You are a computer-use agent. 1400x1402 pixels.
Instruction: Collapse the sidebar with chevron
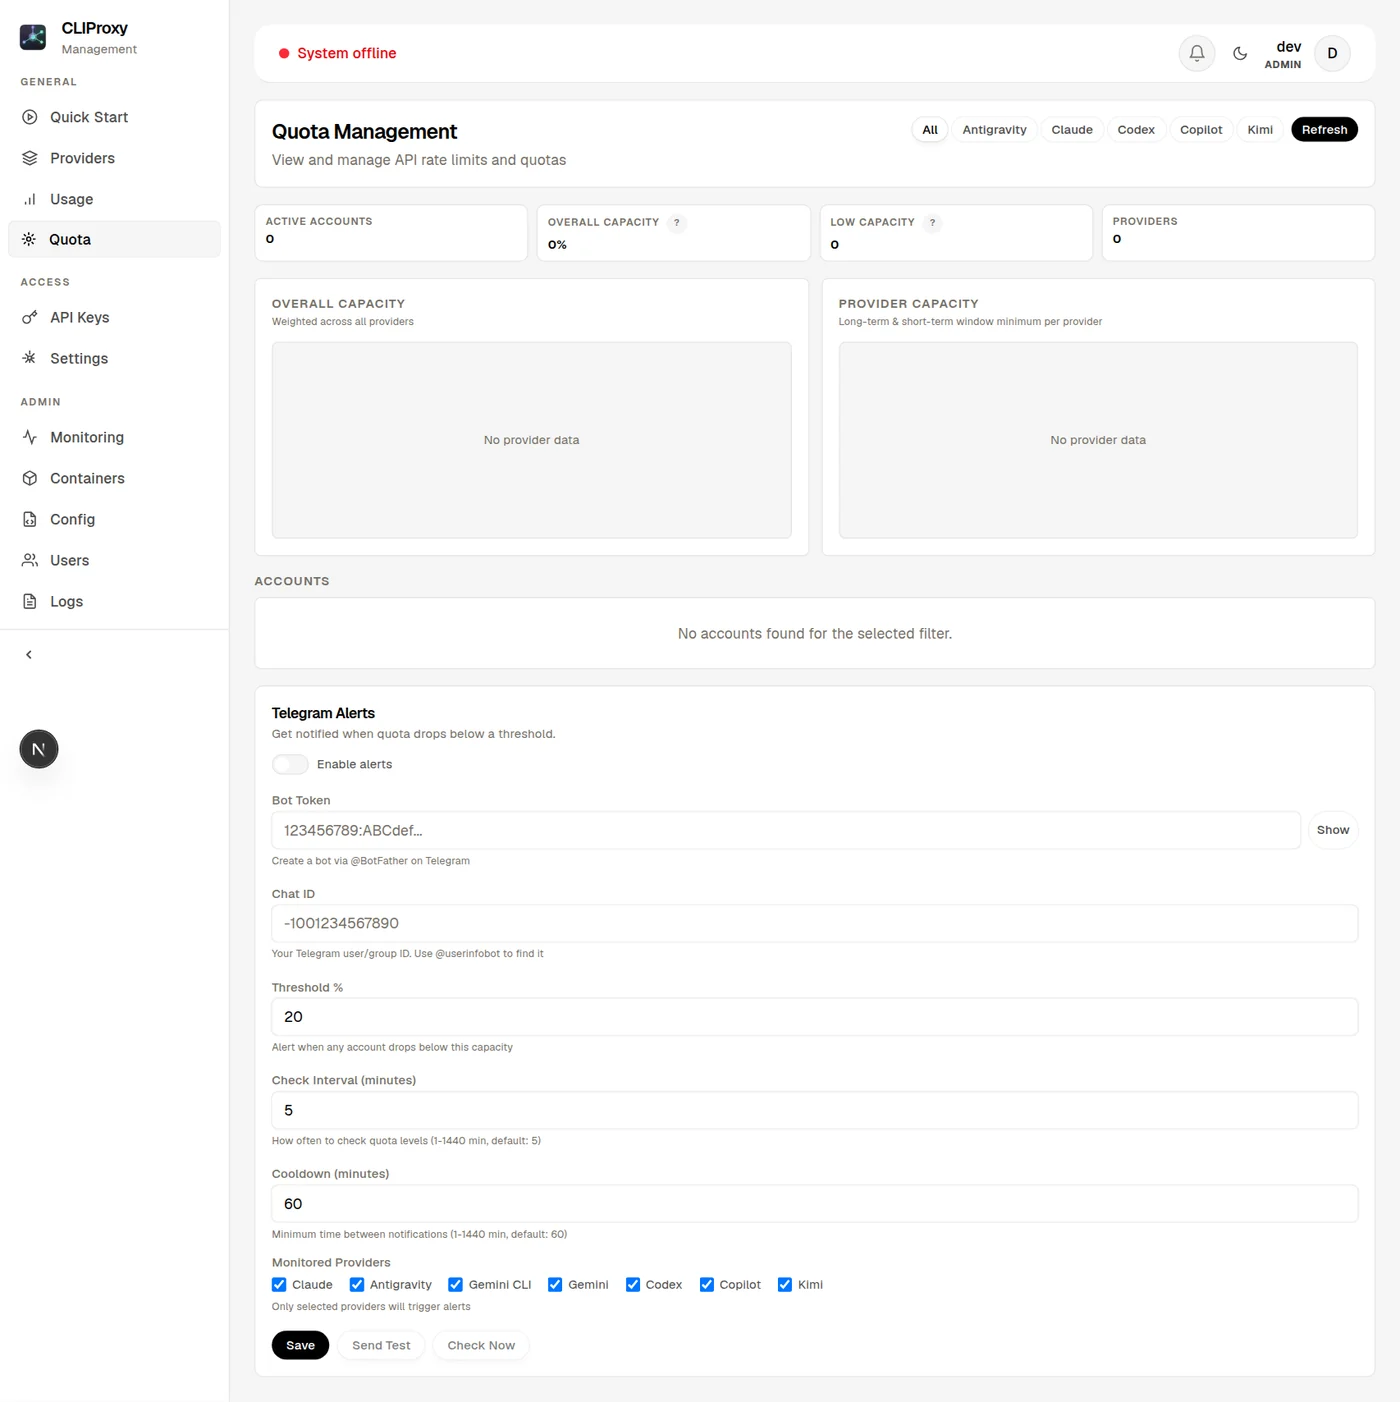pyautogui.click(x=29, y=655)
